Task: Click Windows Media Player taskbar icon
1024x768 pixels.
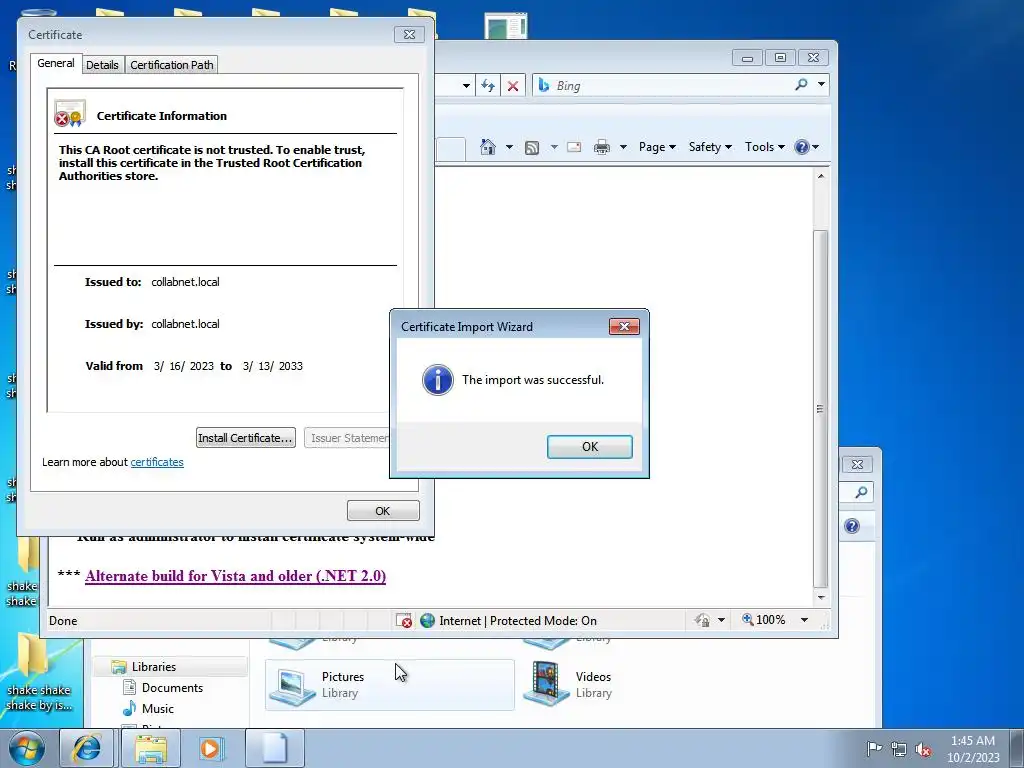Action: tap(211, 748)
